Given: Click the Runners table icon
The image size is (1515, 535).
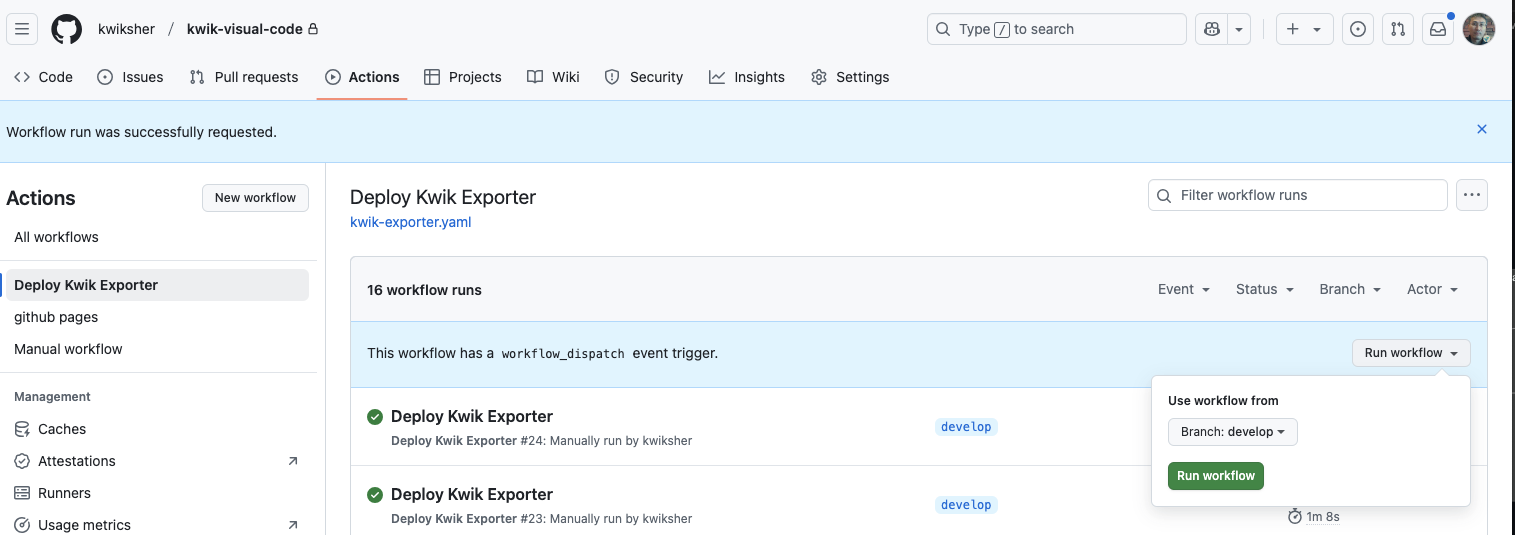Looking at the screenshot, I should tap(22, 493).
